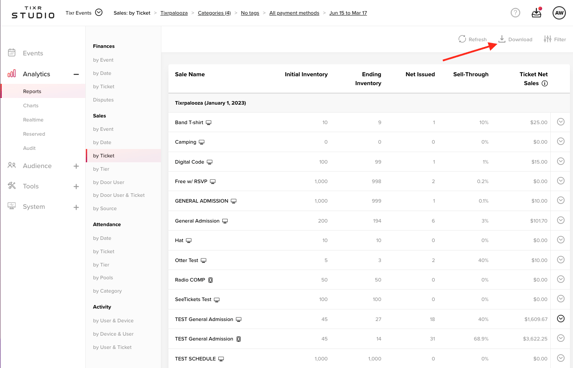
Task: Click the mobile icon beside Radio COMP
Action: pyautogui.click(x=210, y=280)
